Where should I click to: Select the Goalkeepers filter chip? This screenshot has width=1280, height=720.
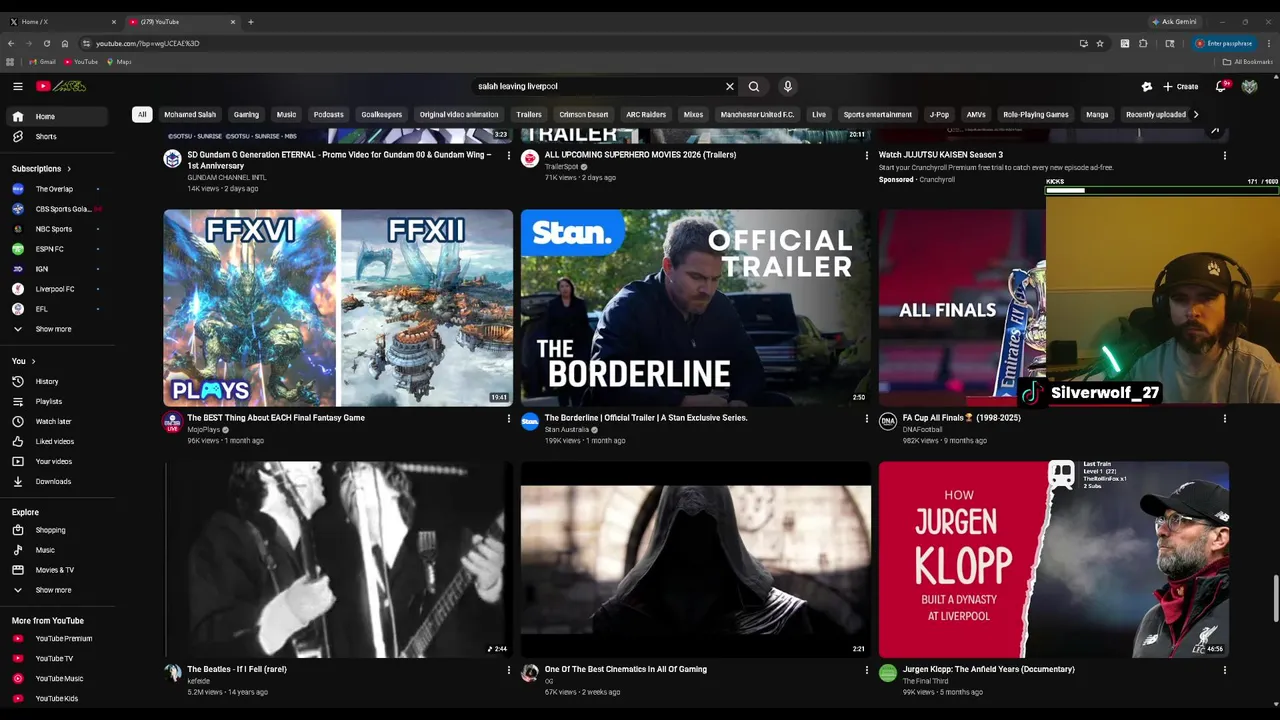click(x=382, y=115)
